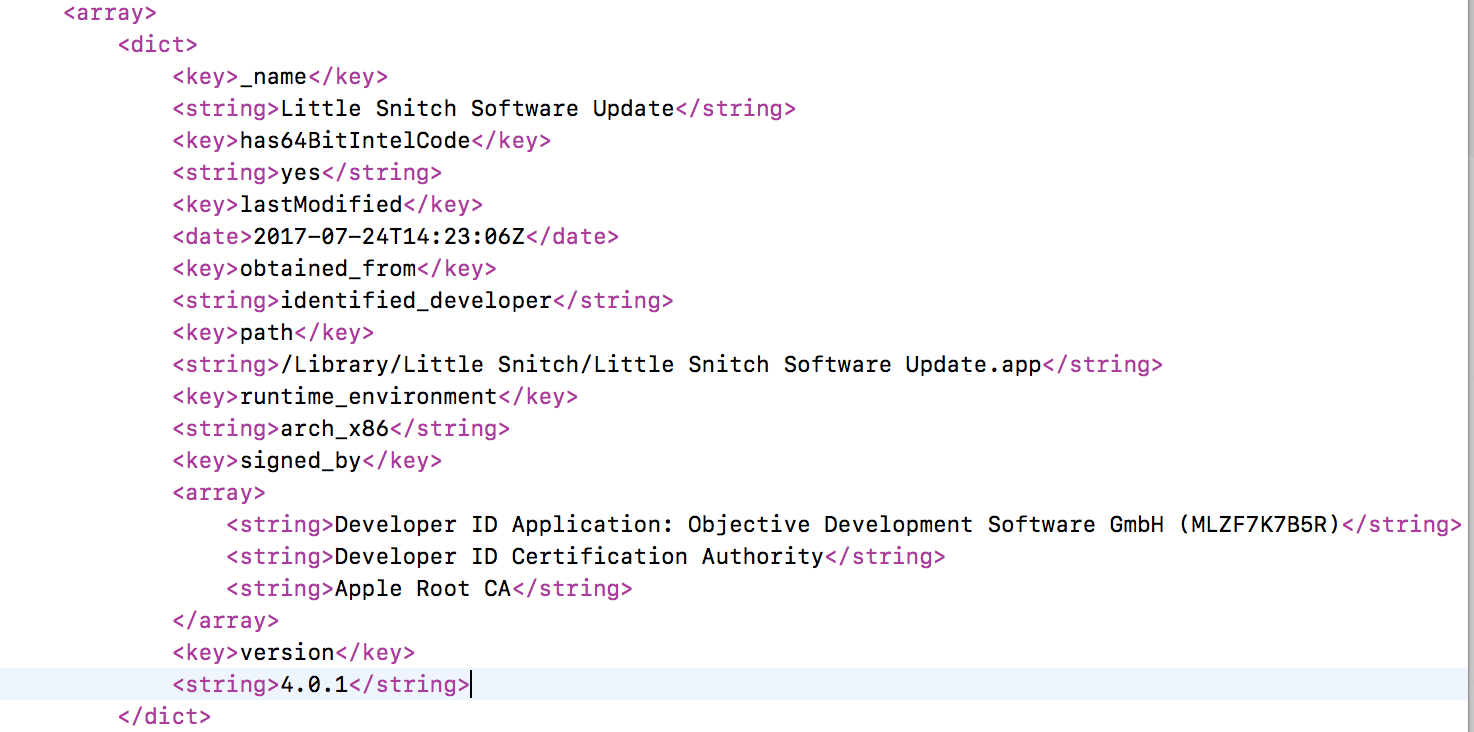
Task: Click the date value 2017-07-24T14:23:06Z
Action: point(389,237)
